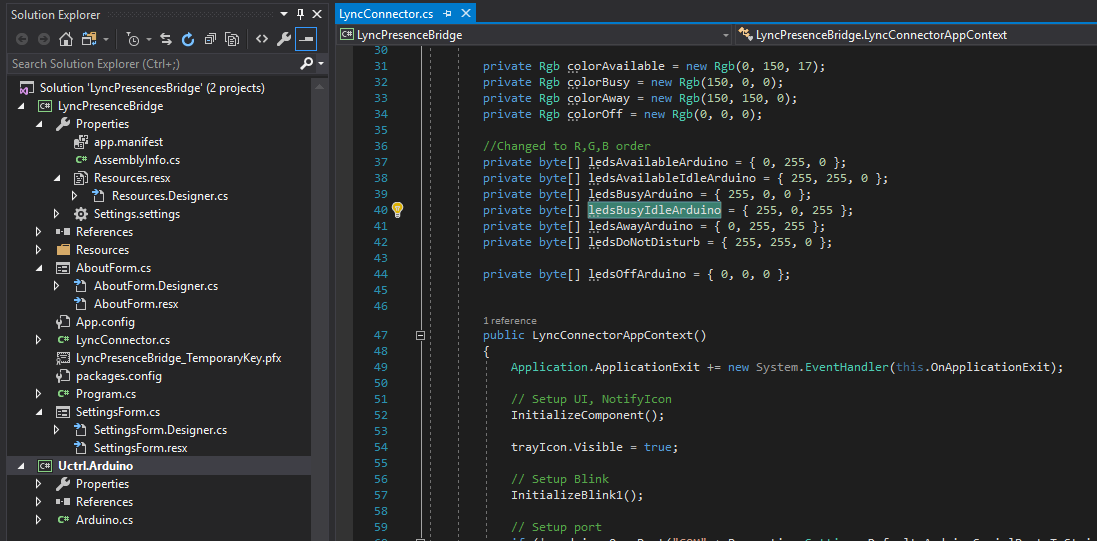The image size is (1097, 541).
Task: Expand the Program.cs node
Action: click(39, 394)
